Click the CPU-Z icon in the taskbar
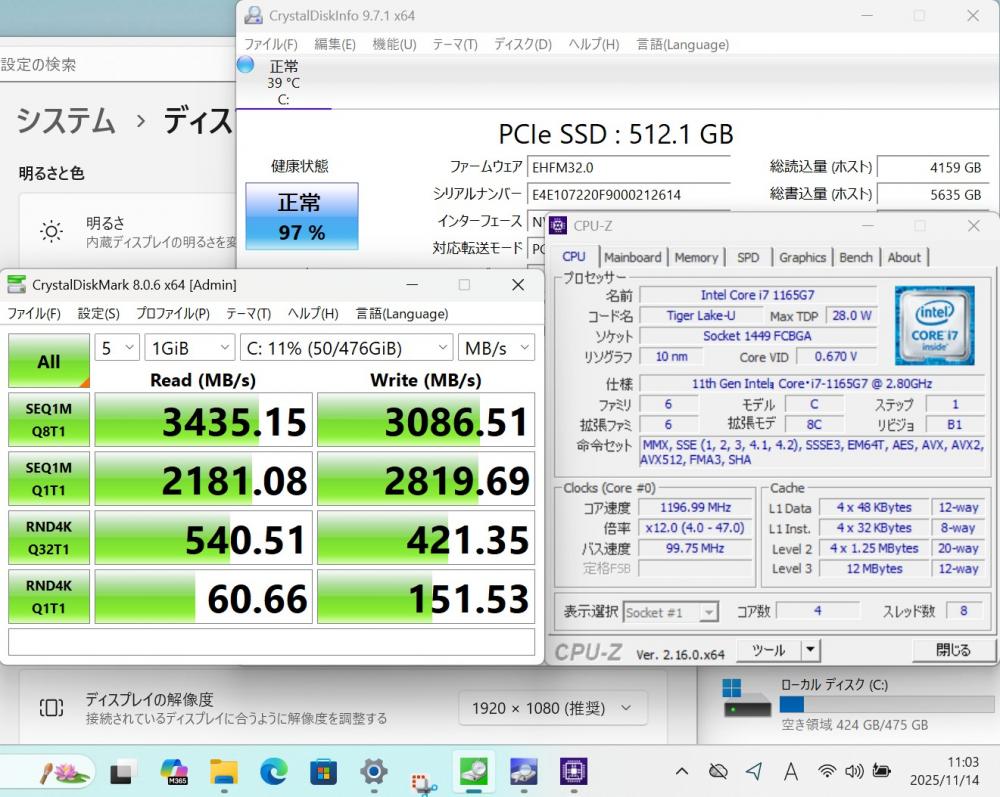This screenshot has height=797, width=1000. tap(572, 771)
